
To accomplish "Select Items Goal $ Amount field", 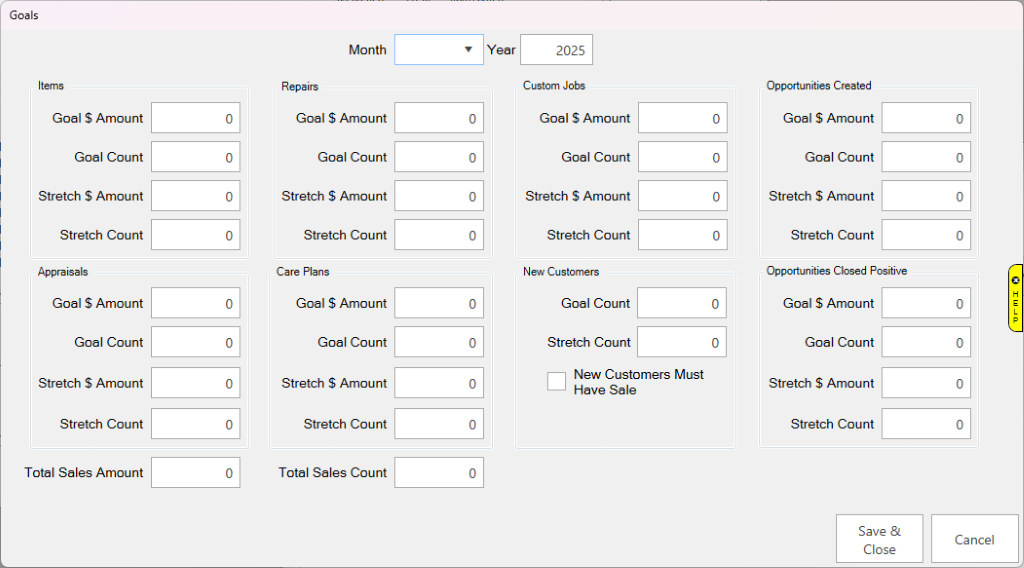I will tap(196, 118).
